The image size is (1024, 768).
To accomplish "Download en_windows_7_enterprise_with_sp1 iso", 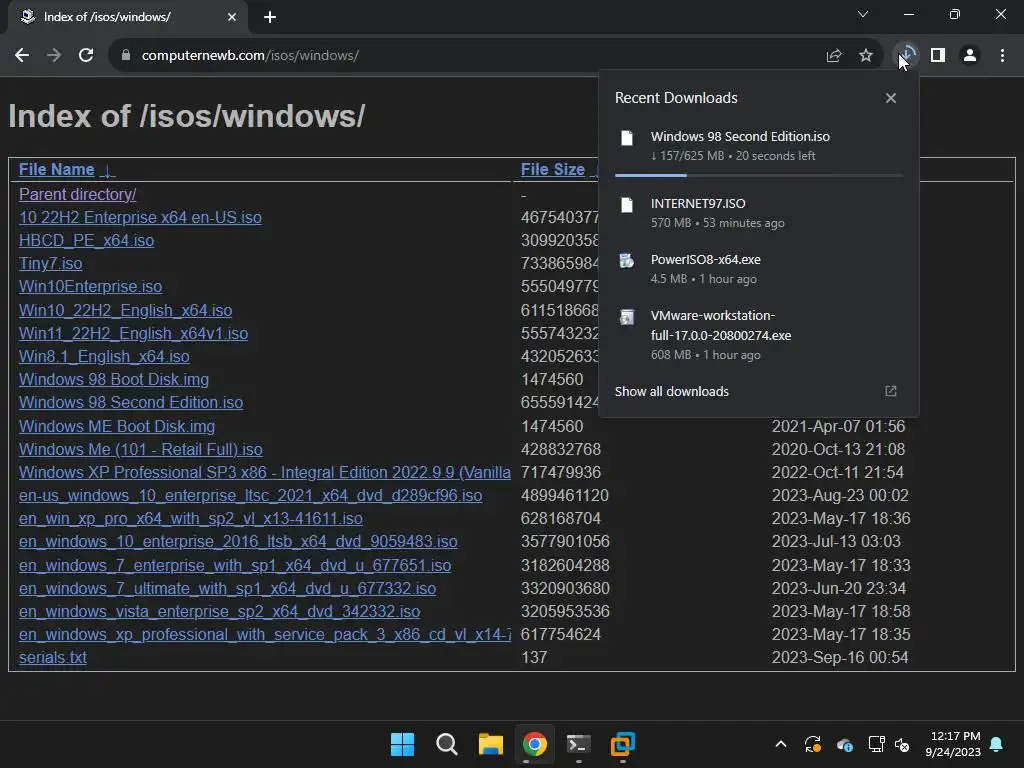I will click(235, 566).
